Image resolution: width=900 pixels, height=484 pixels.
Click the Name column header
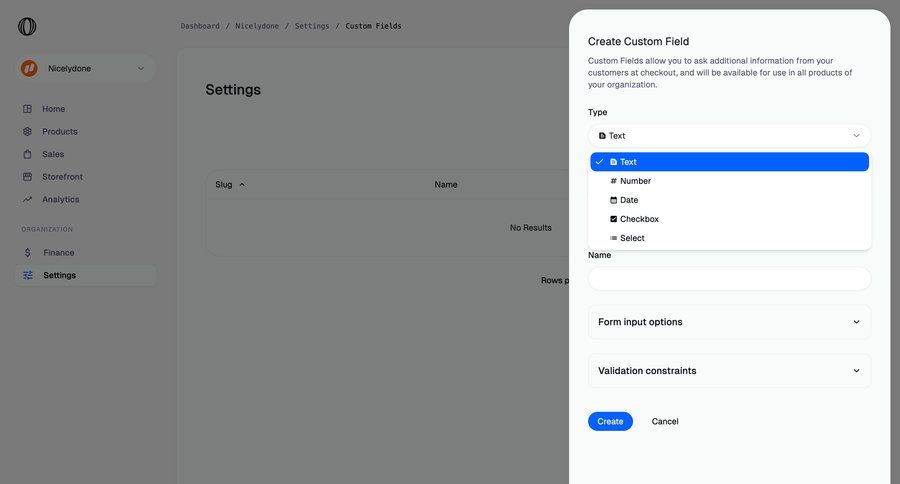(x=445, y=184)
